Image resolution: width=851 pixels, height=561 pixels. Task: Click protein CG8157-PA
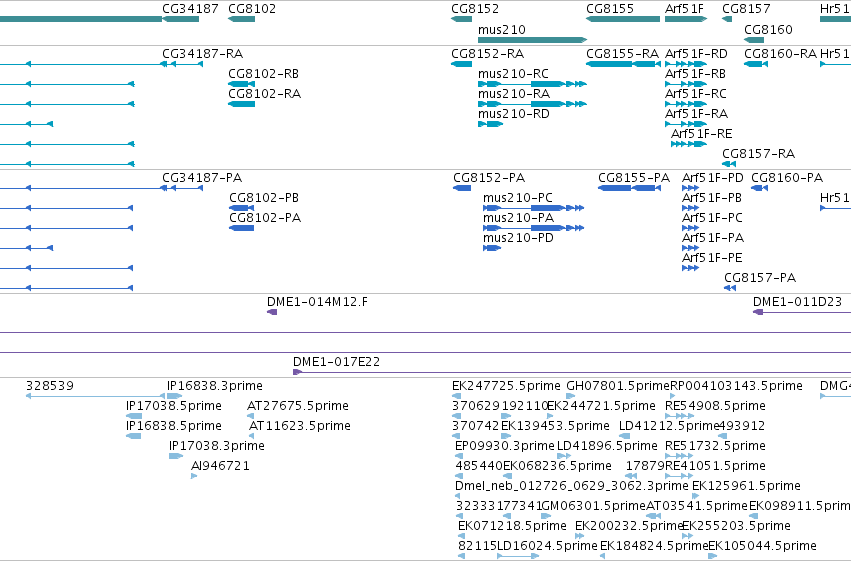pyautogui.click(x=760, y=278)
